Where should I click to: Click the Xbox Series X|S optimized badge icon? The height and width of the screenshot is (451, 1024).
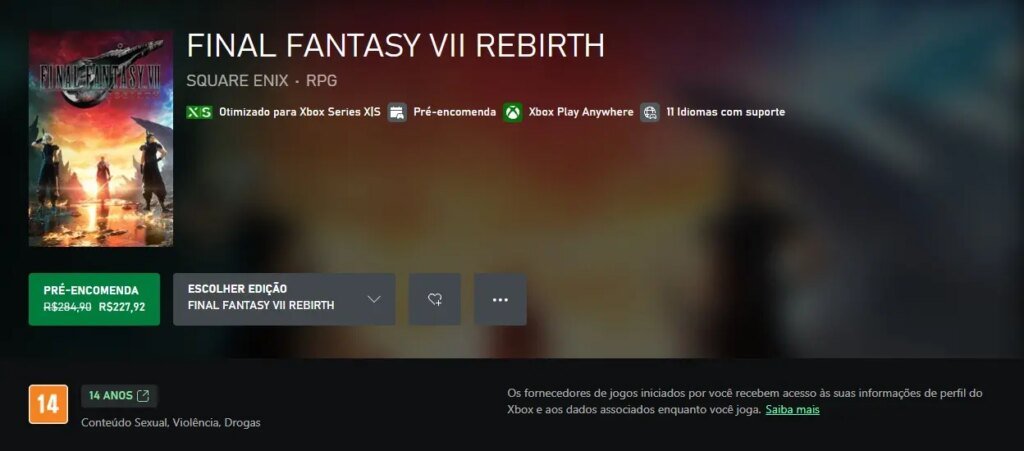[199, 112]
